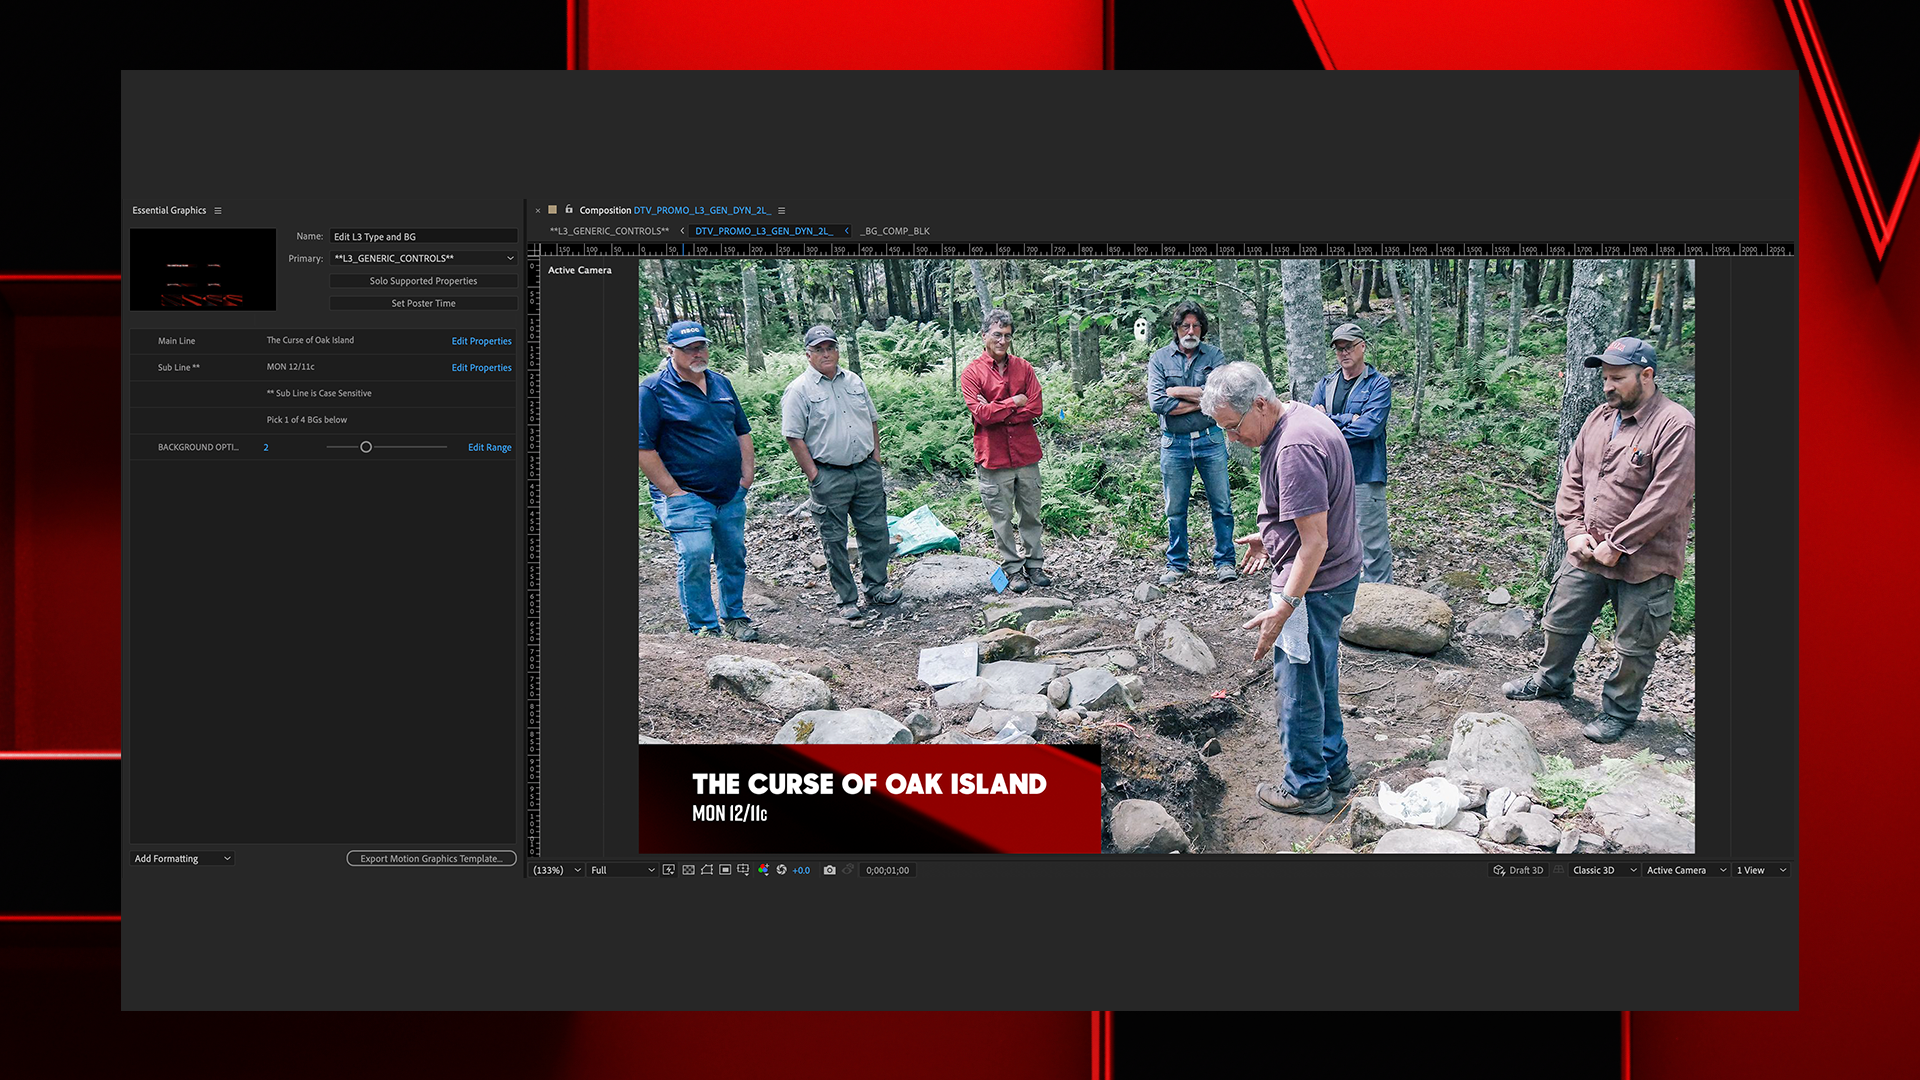Viewport: 1920px width, 1080px height.
Task: Open the 1 View layout dropdown
Action: [x=1761, y=870]
